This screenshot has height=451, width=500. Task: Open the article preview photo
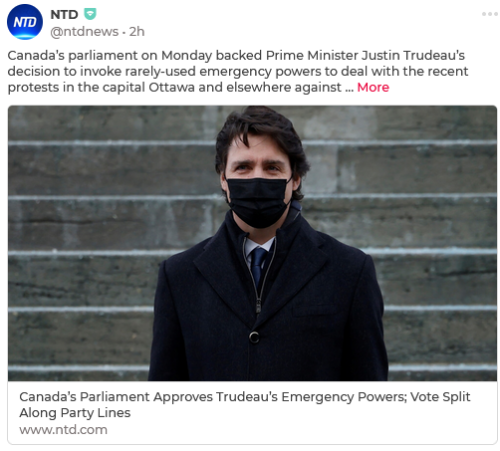point(252,243)
